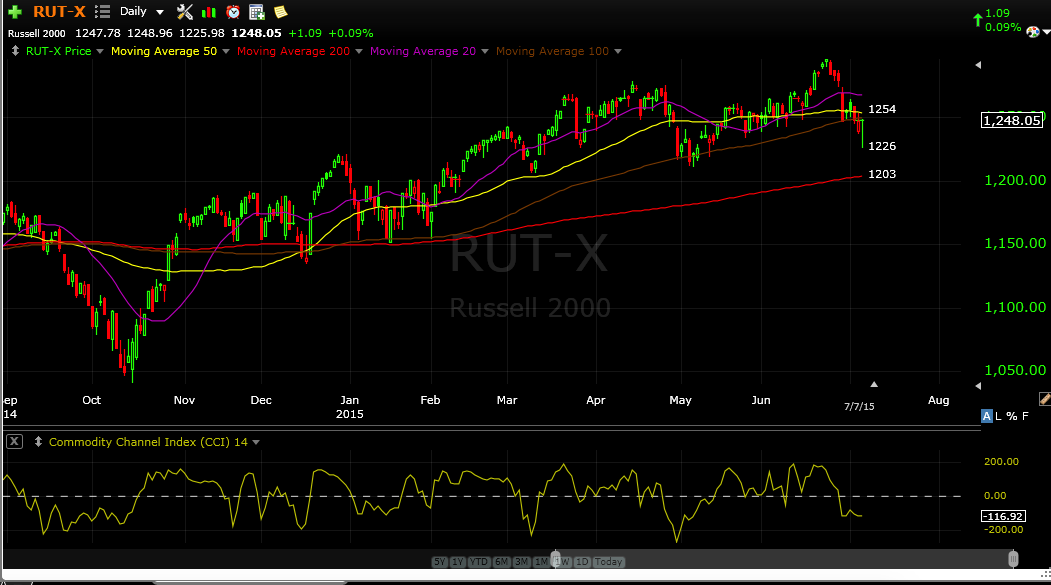Select the 1Y time range
1051x585 pixels.
[458, 562]
